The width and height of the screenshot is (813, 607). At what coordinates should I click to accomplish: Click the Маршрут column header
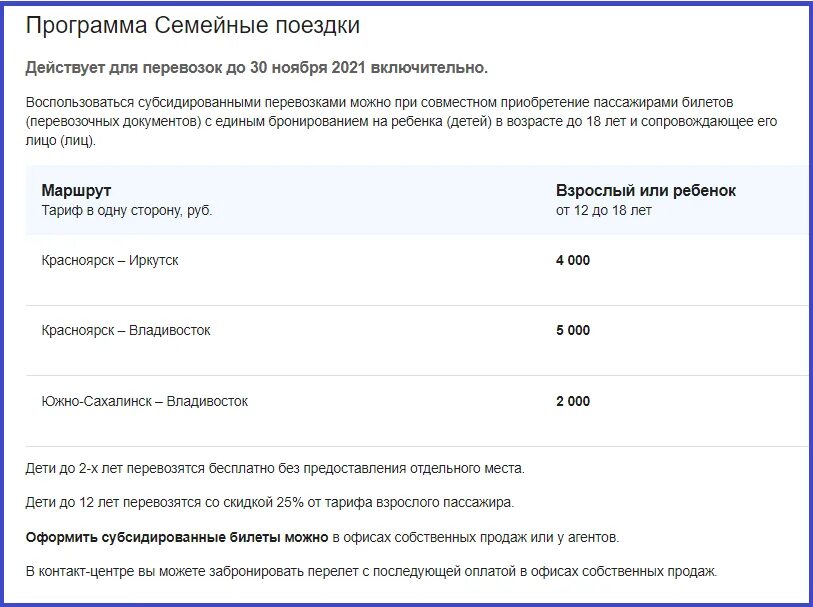click(76, 190)
